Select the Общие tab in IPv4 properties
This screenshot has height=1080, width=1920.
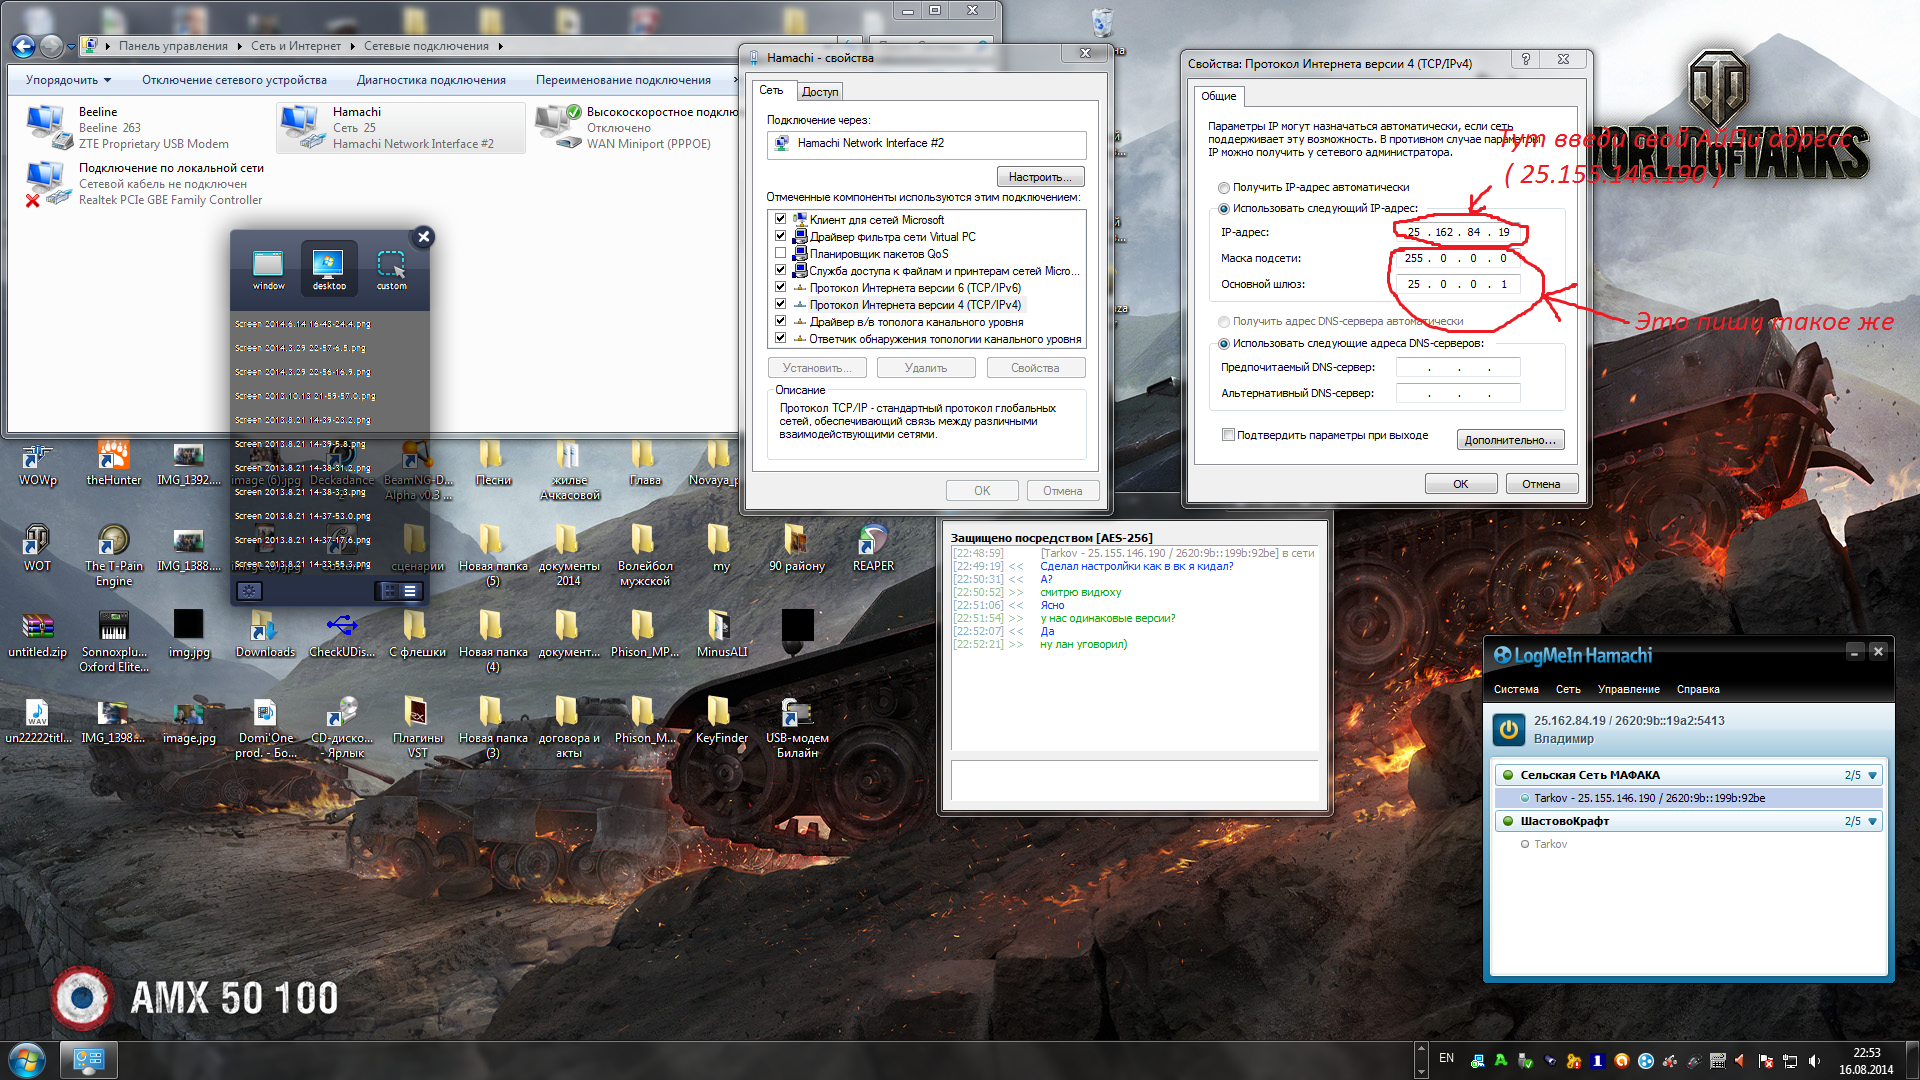pyautogui.click(x=1218, y=96)
